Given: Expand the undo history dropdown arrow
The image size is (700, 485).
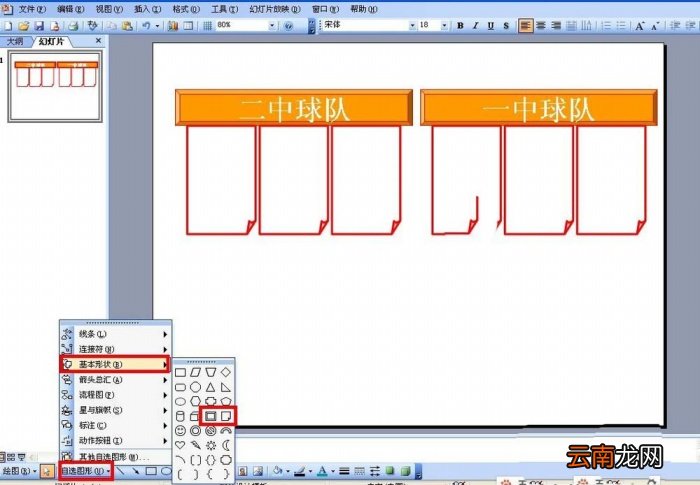Looking at the screenshot, I should point(157,26).
